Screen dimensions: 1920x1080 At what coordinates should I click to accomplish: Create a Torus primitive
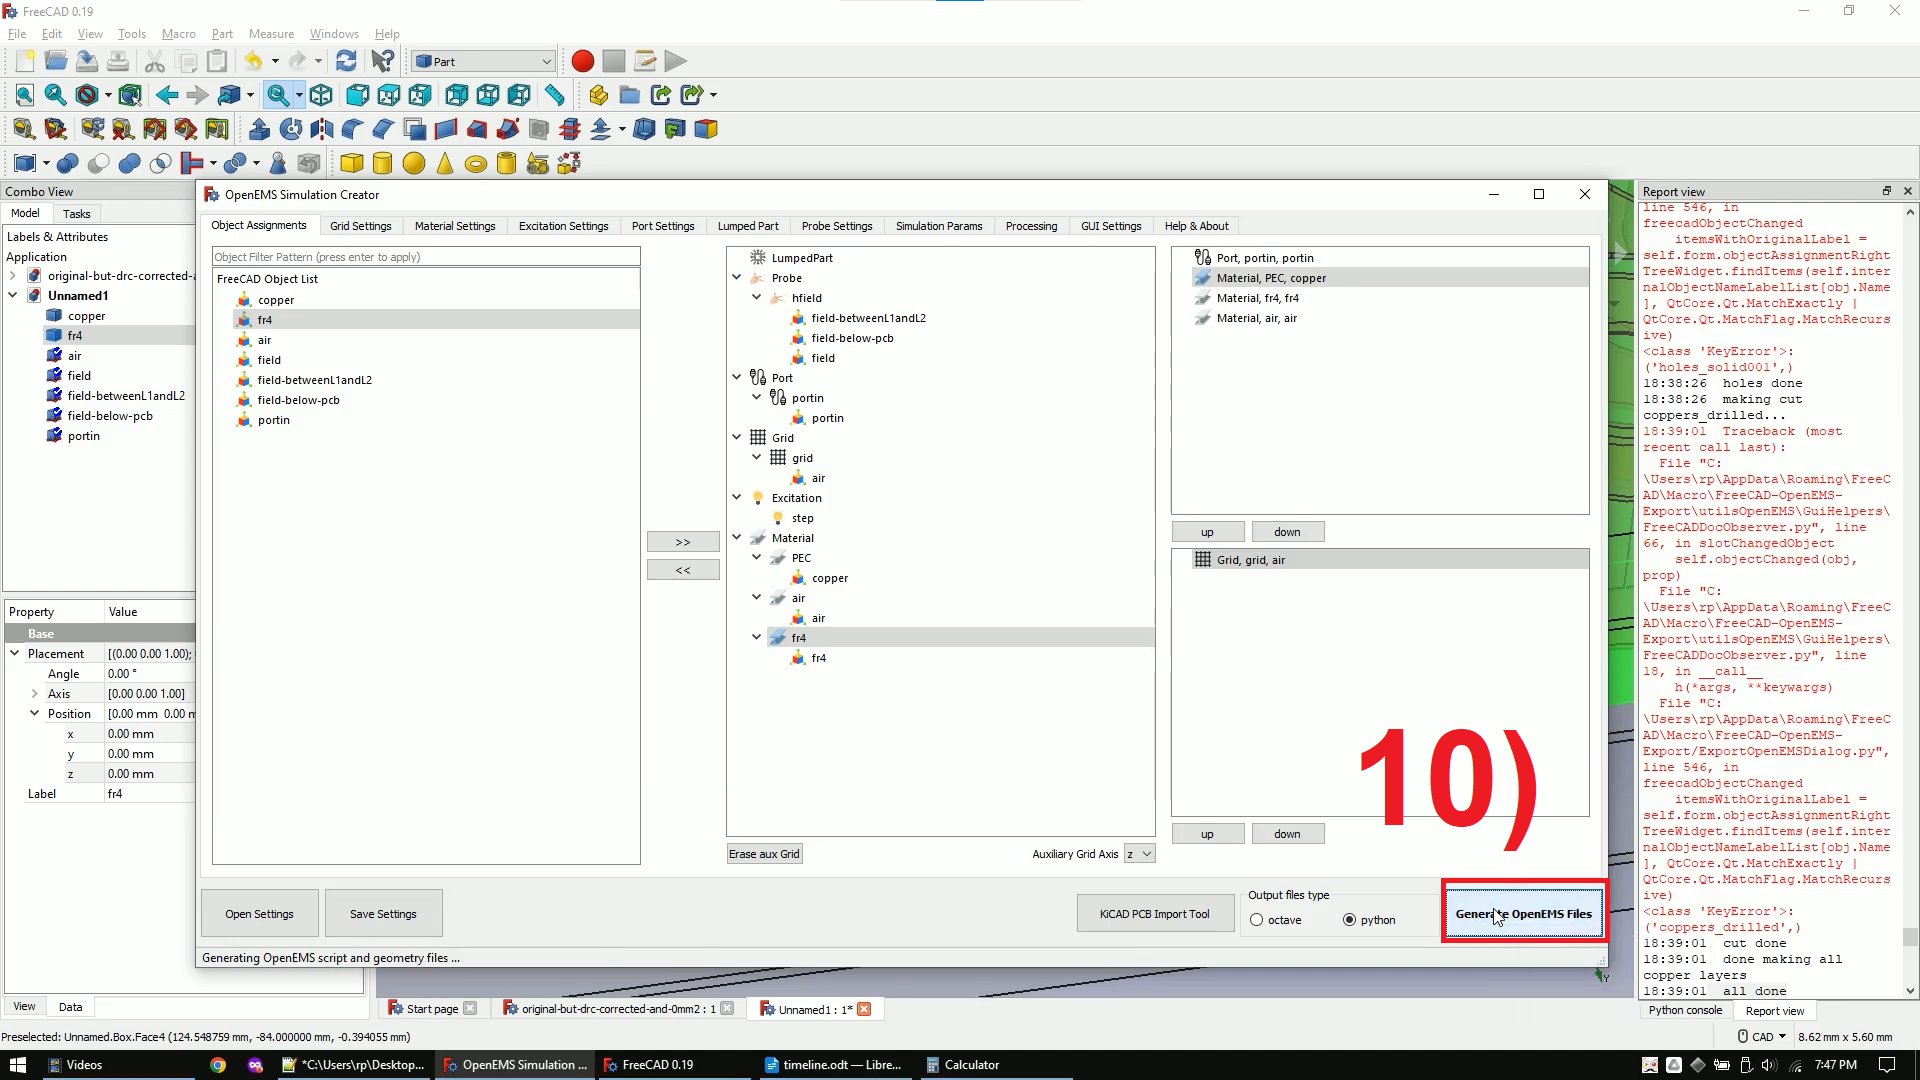coord(475,163)
